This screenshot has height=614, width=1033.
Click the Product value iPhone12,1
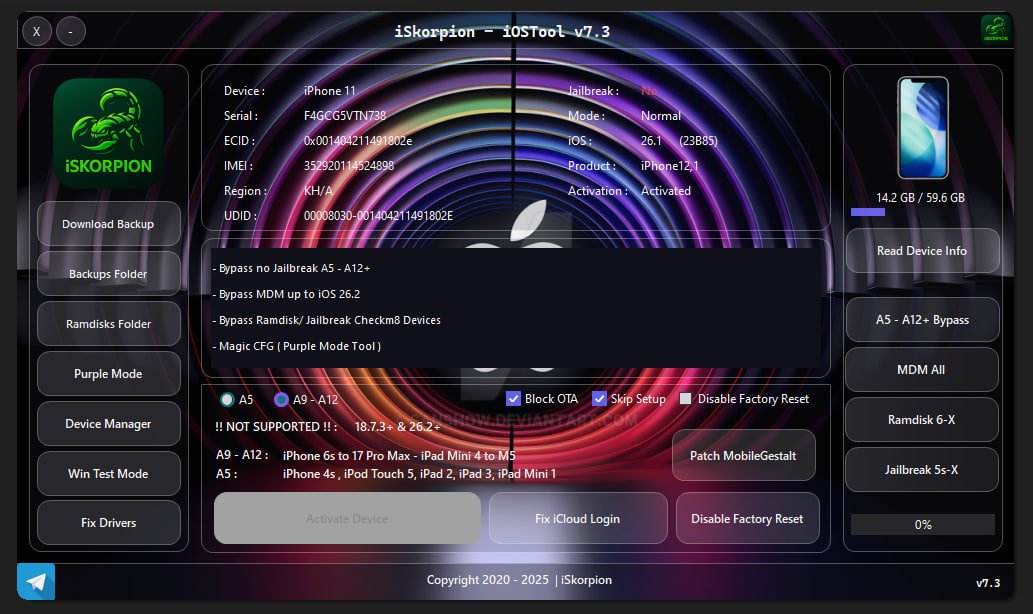669,166
